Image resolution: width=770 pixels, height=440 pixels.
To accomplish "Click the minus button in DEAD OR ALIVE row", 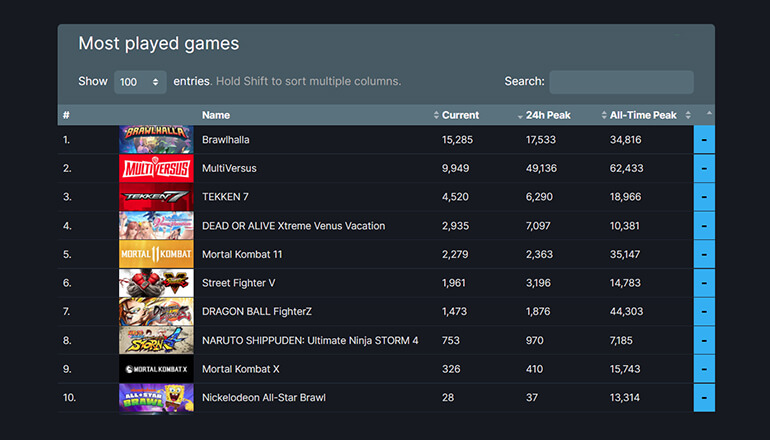I will click(x=704, y=225).
